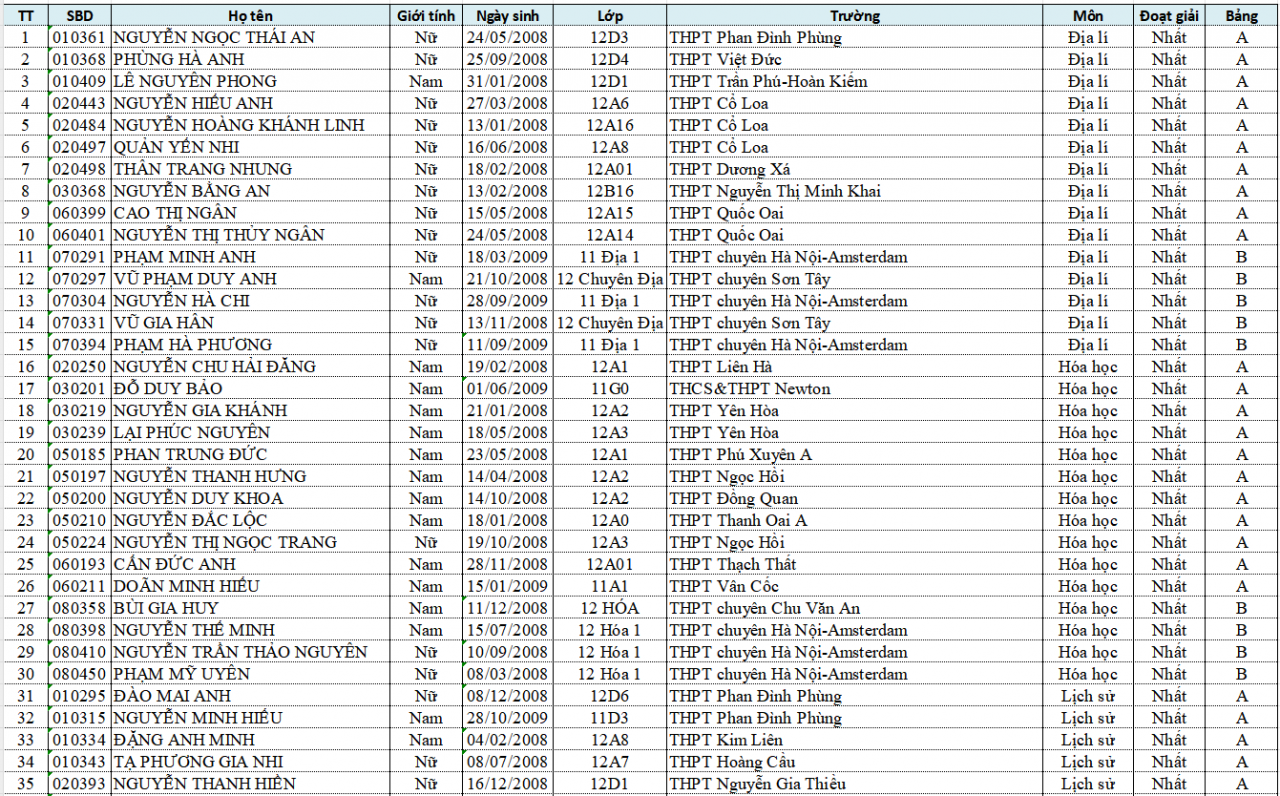Click the 'Họ tên' column header
1280x796 pixels.
(x=250, y=16)
